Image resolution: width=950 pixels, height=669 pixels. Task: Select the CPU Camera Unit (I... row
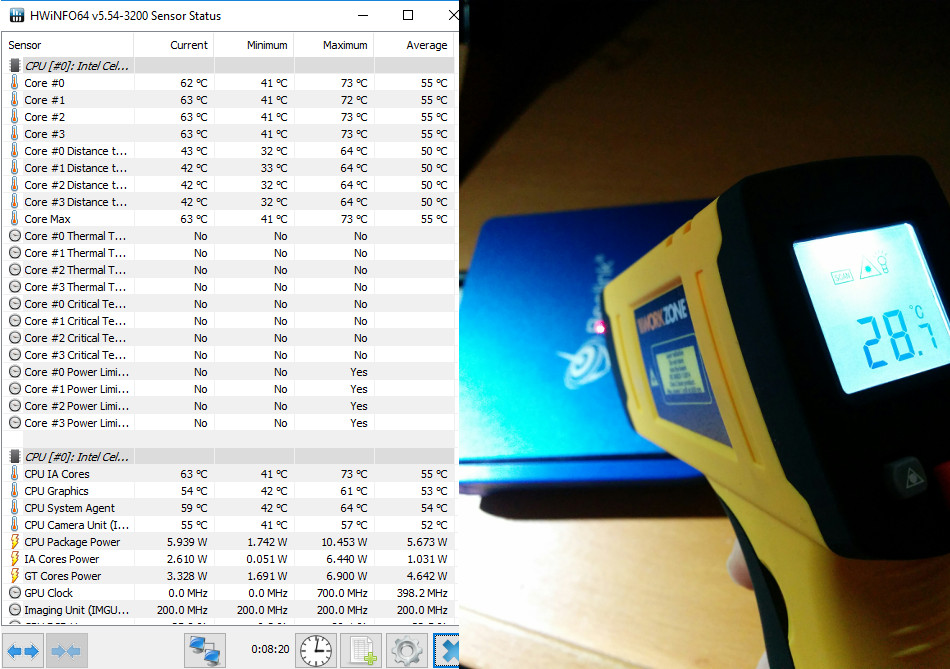click(x=230, y=525)
